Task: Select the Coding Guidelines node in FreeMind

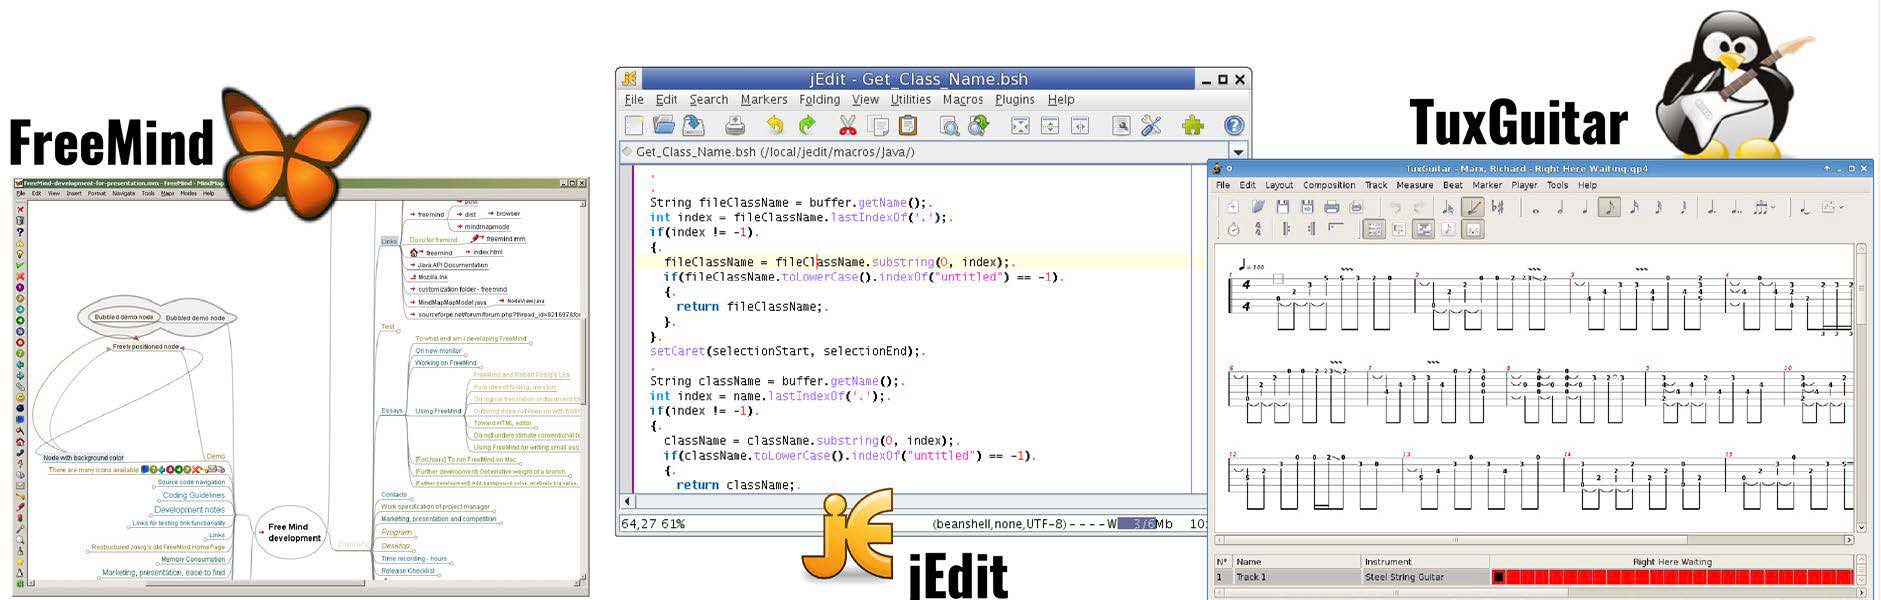Action: pos(193,495)
